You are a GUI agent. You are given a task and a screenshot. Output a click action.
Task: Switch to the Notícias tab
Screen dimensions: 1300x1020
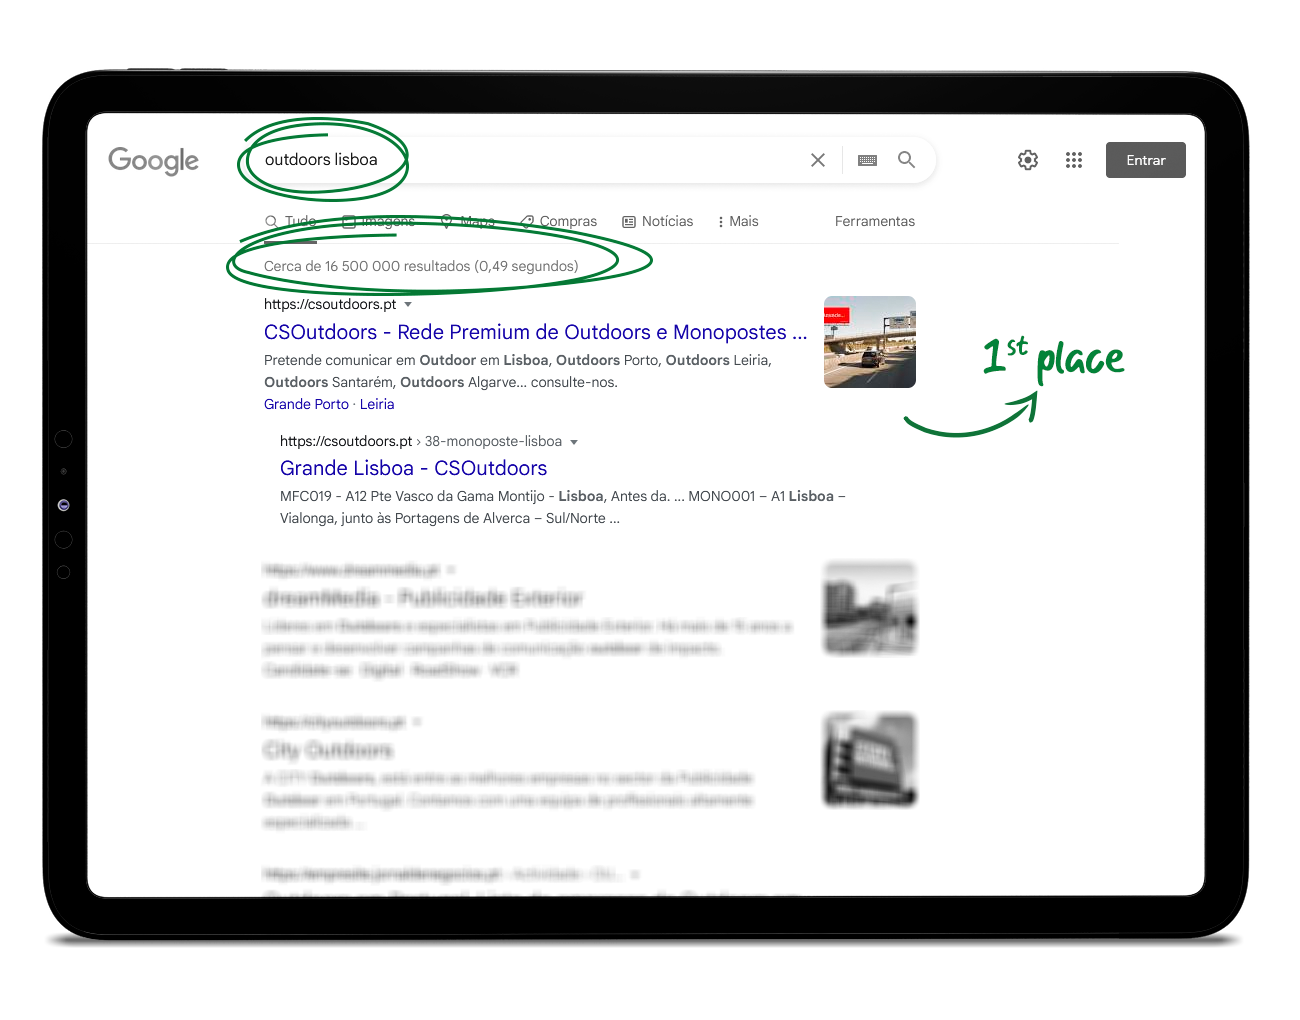(657, 221)
